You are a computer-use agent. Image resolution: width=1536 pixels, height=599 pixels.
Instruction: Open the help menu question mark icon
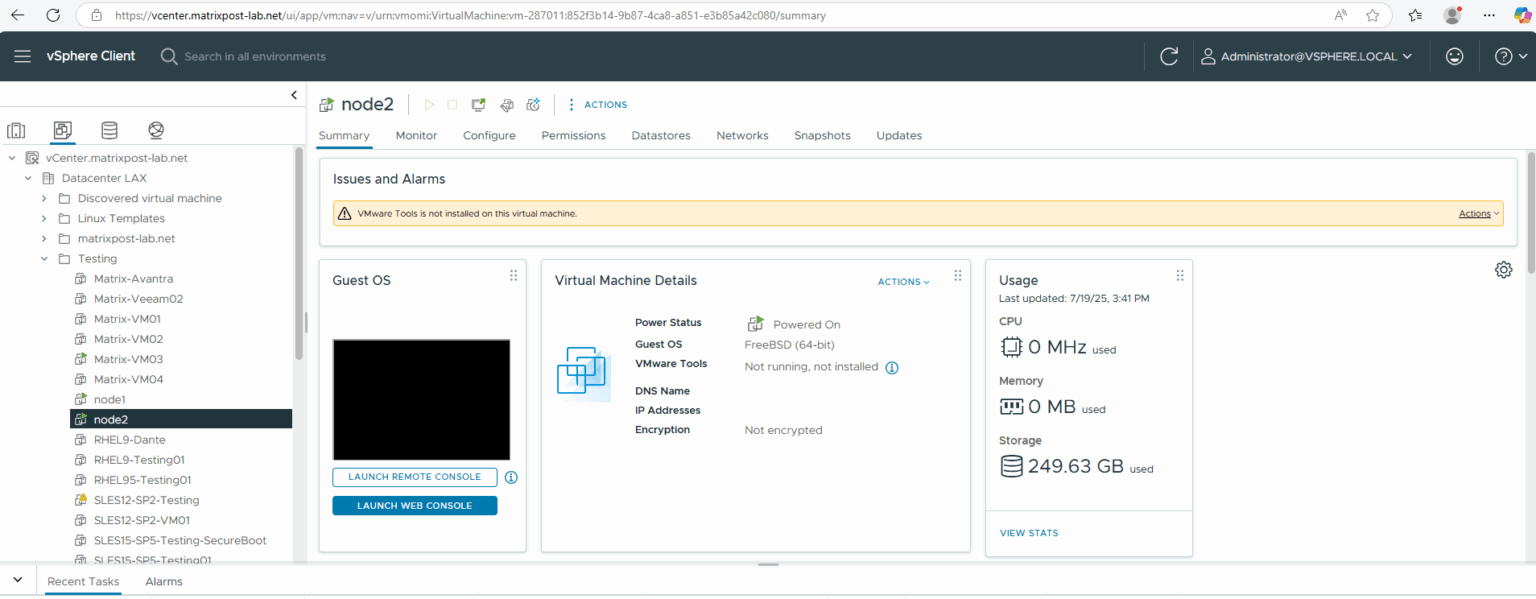[x=1504, y=56]
